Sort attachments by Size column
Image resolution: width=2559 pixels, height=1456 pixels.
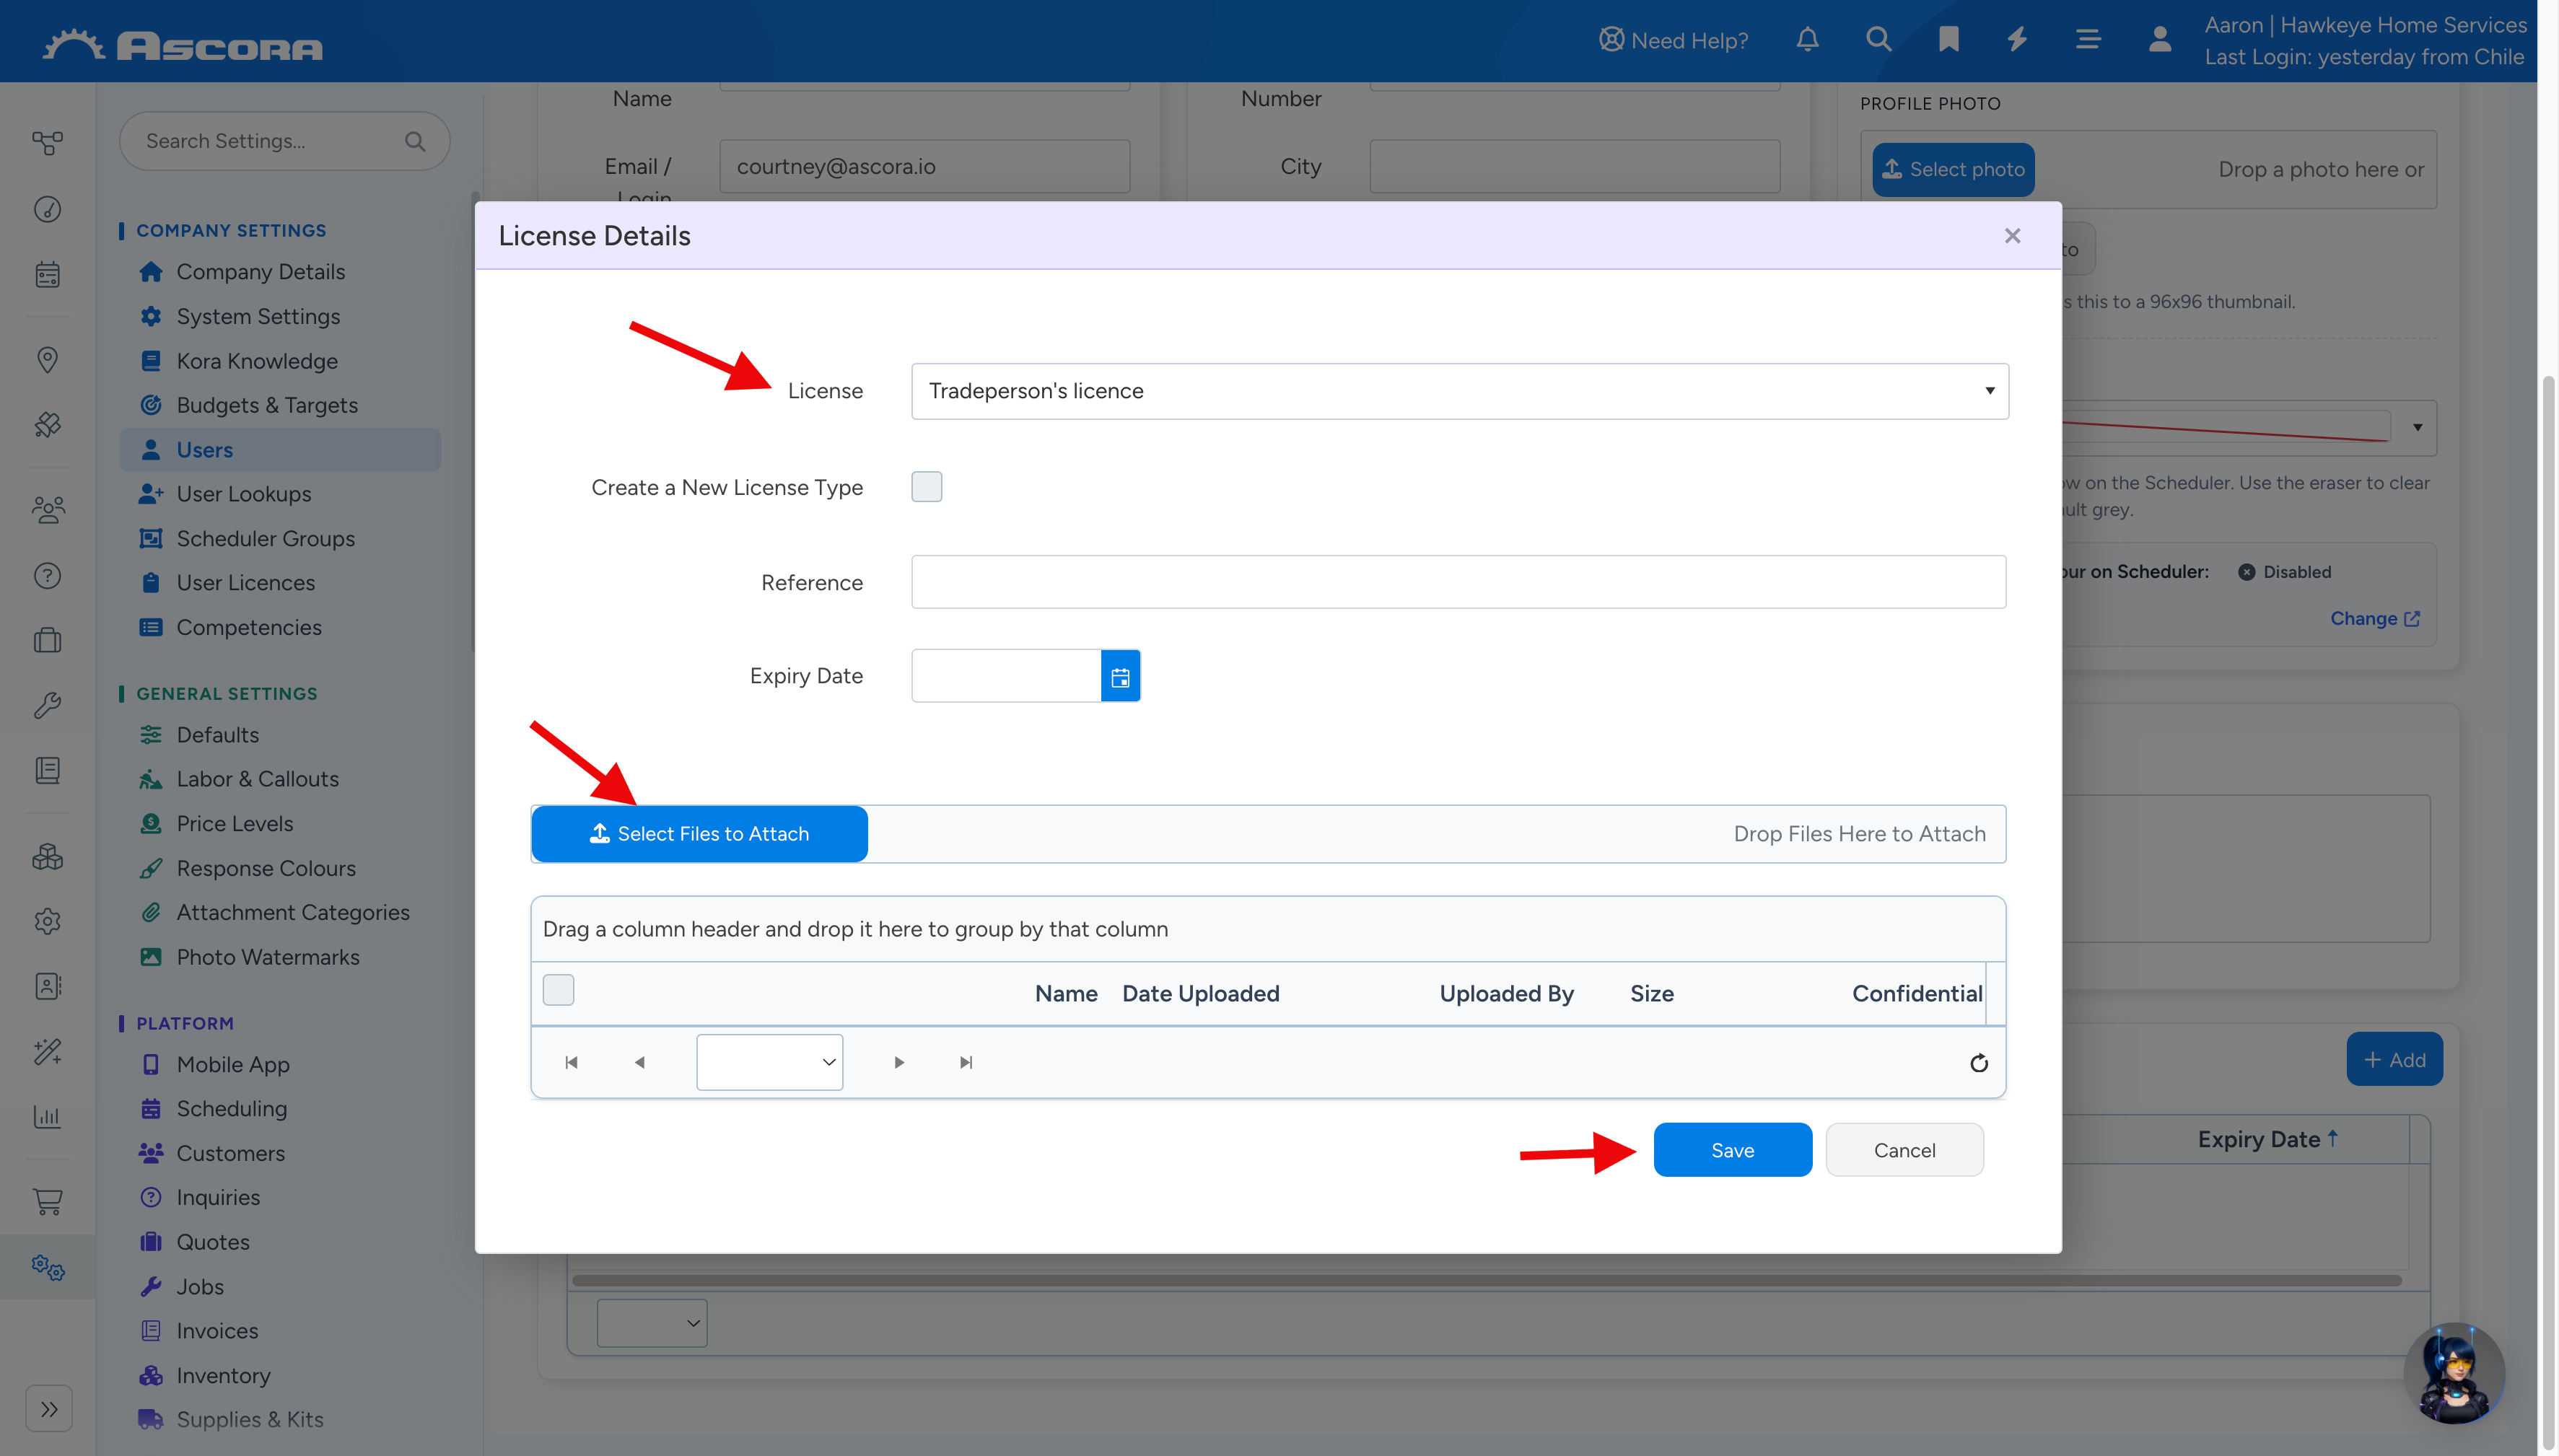1651,994
